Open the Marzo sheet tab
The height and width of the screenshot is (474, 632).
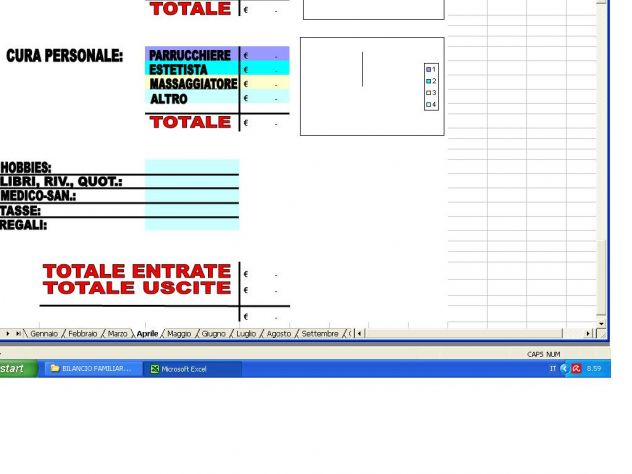tap(117, 334)
